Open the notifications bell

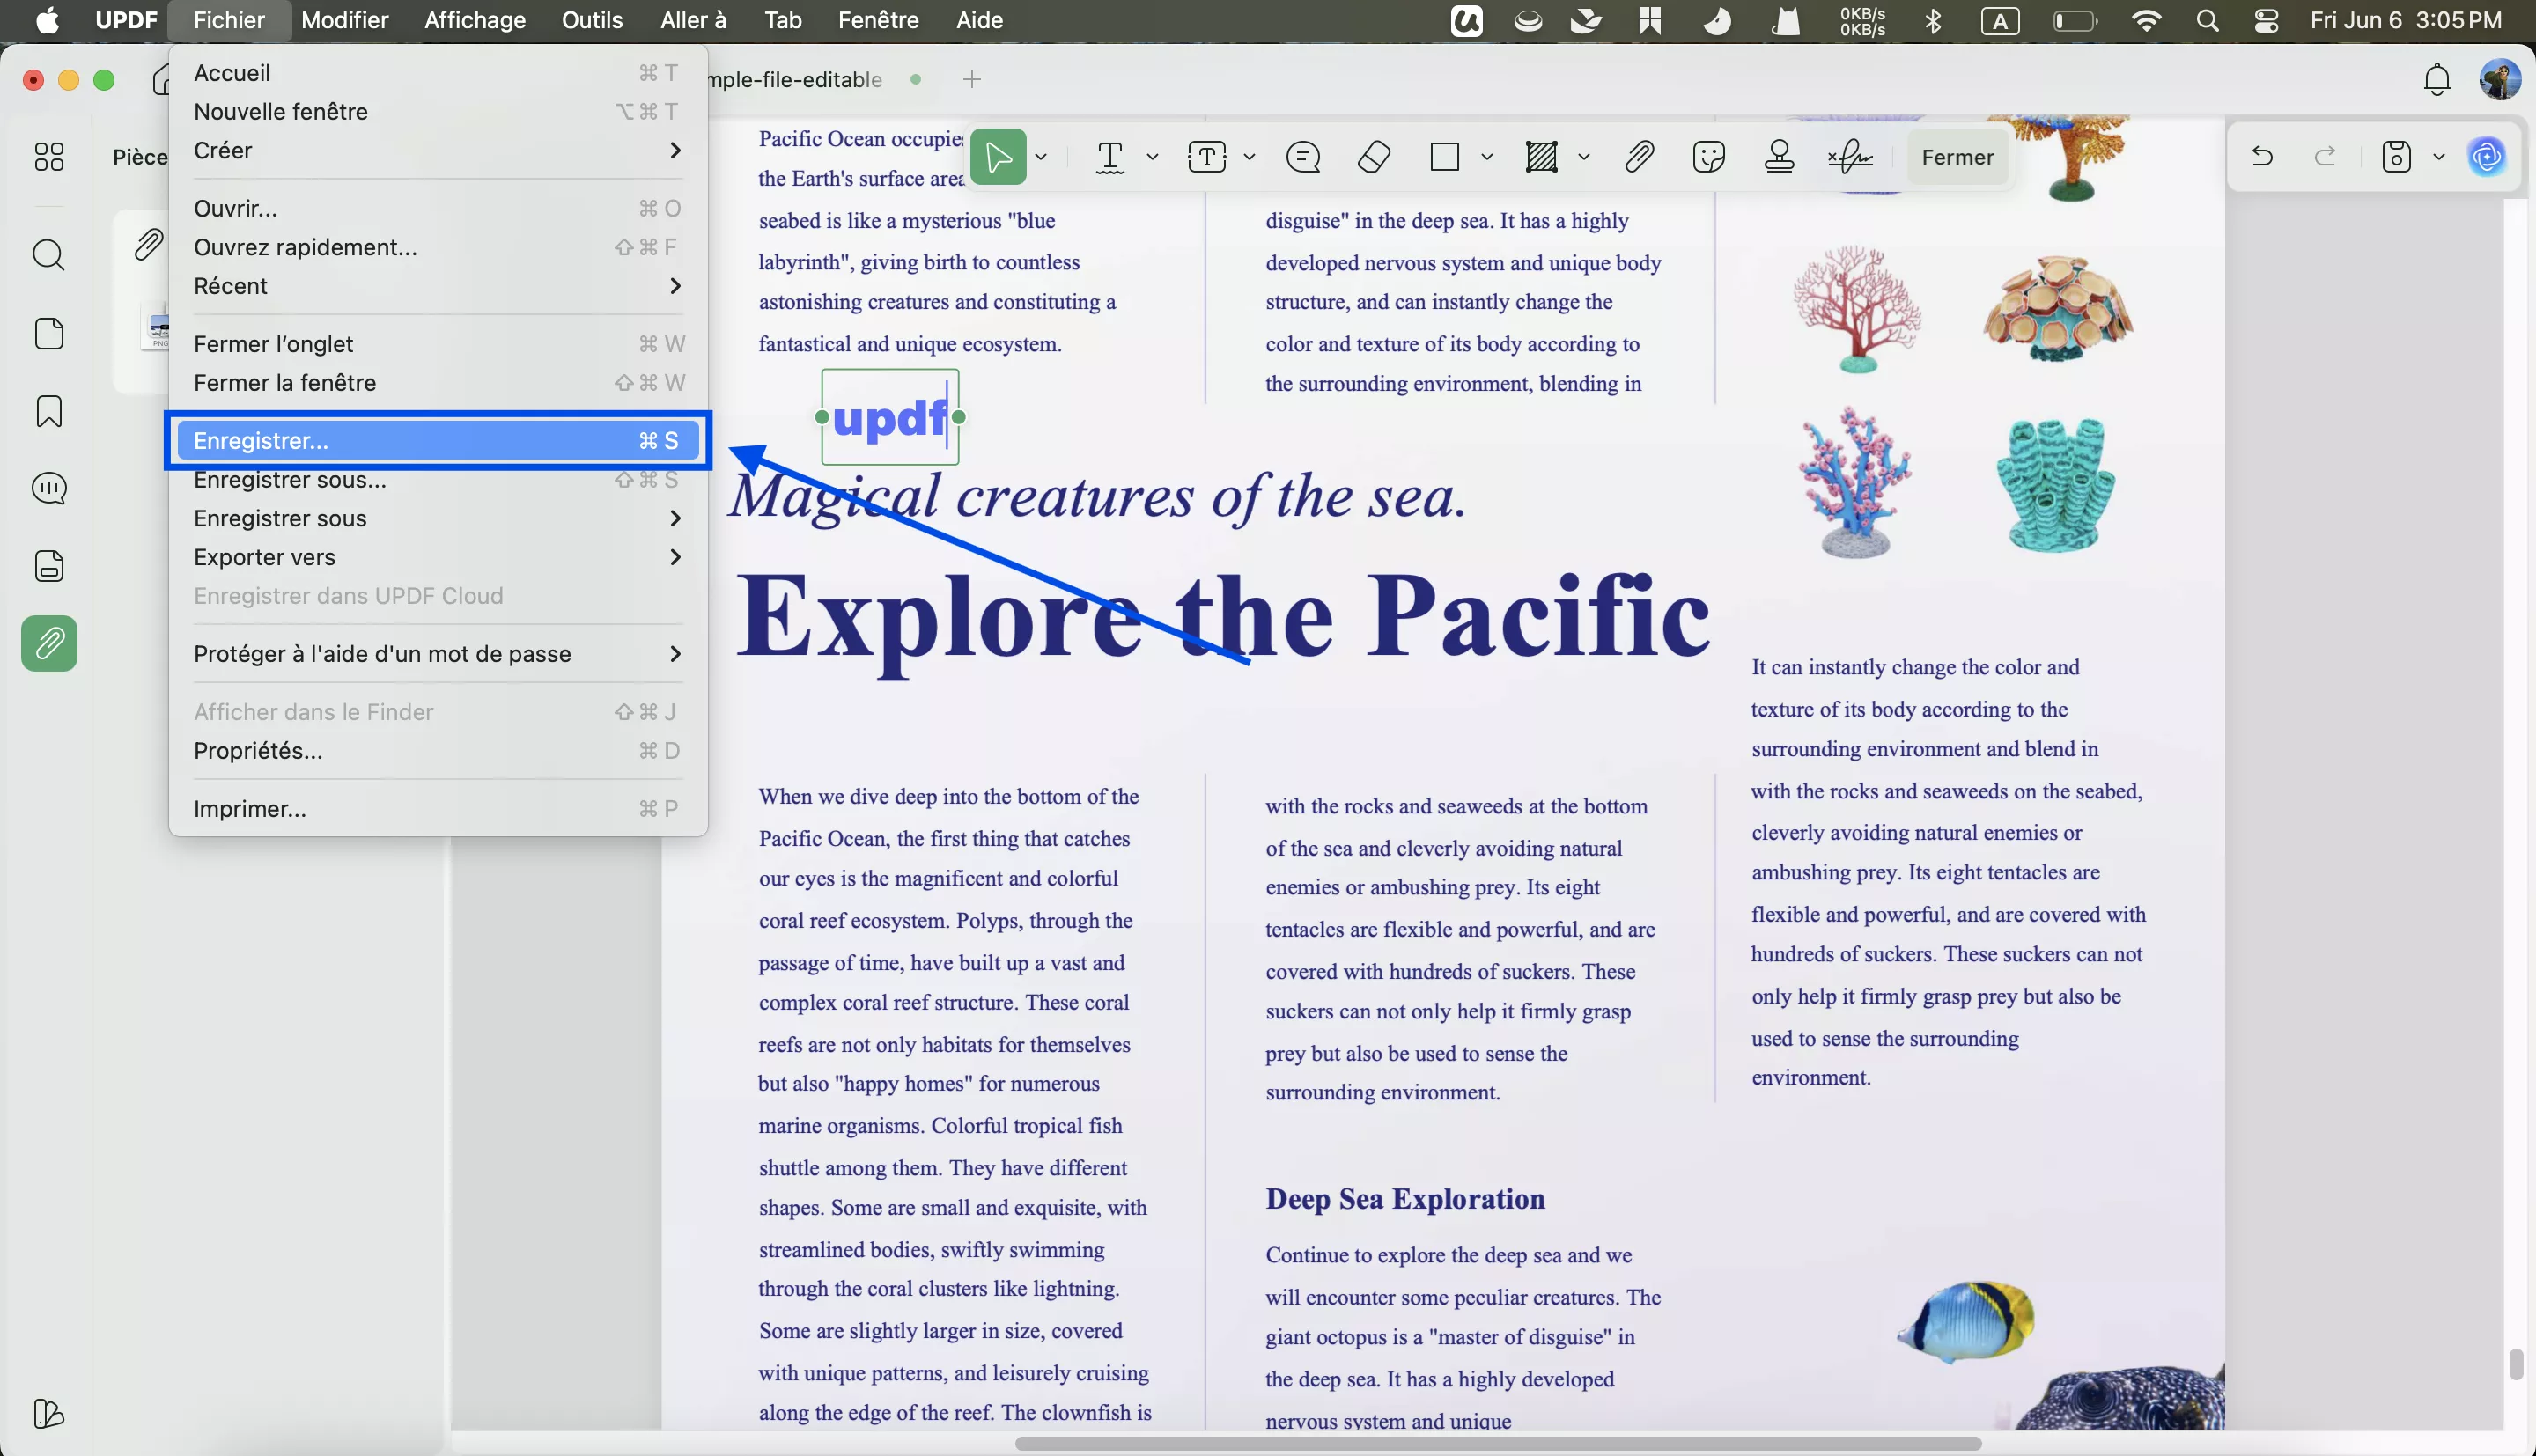pyautogui.click(x=2437, y=79)
